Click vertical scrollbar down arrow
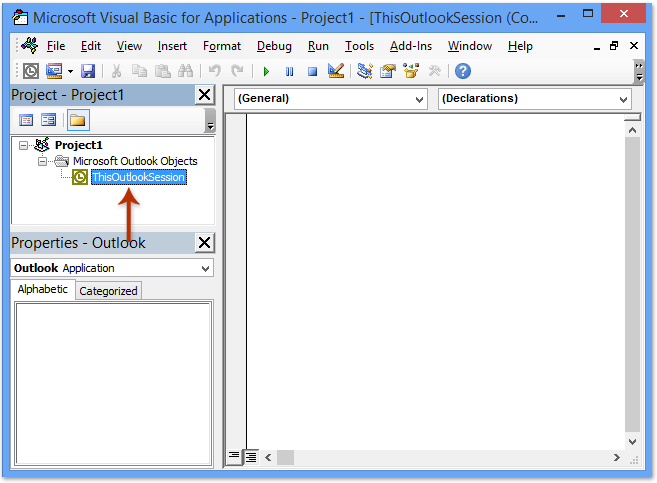 click(x=632, y=442)
